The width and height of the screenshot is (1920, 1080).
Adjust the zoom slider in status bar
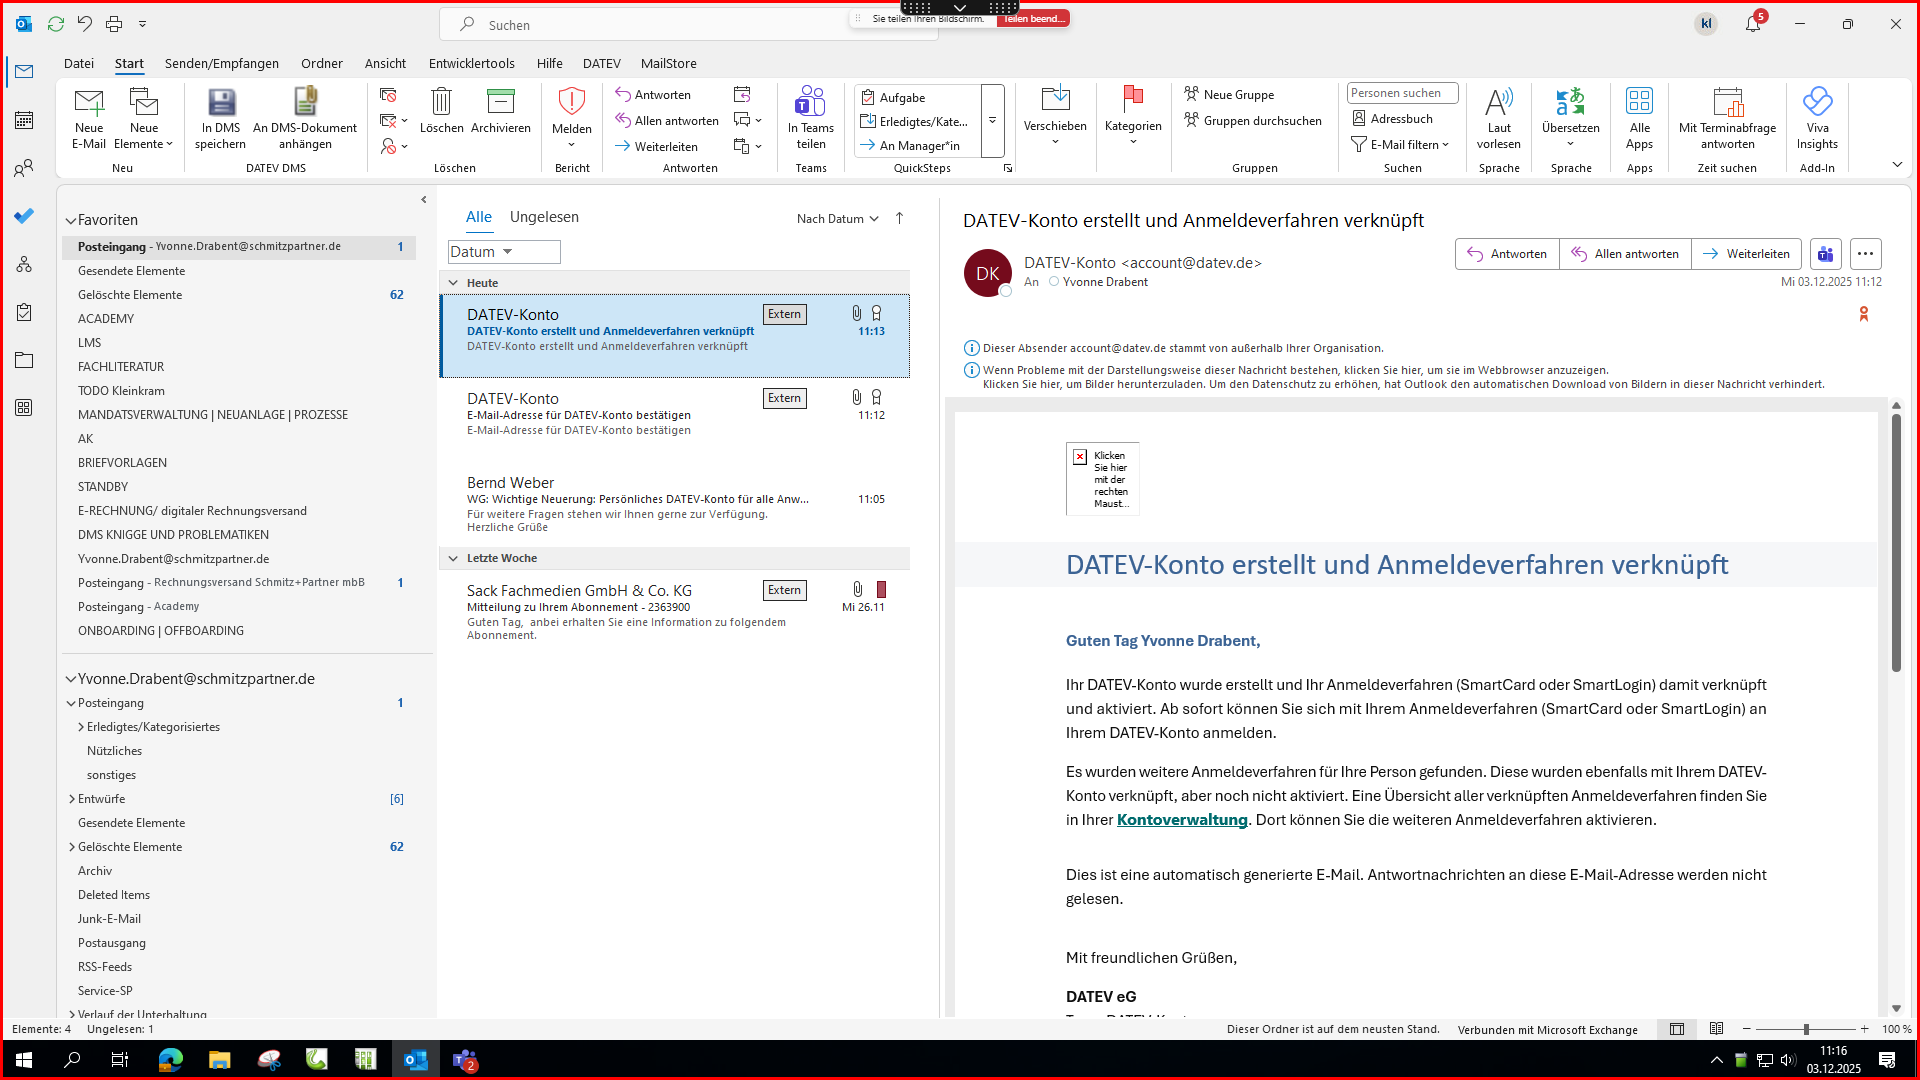click(1805, 1029)
